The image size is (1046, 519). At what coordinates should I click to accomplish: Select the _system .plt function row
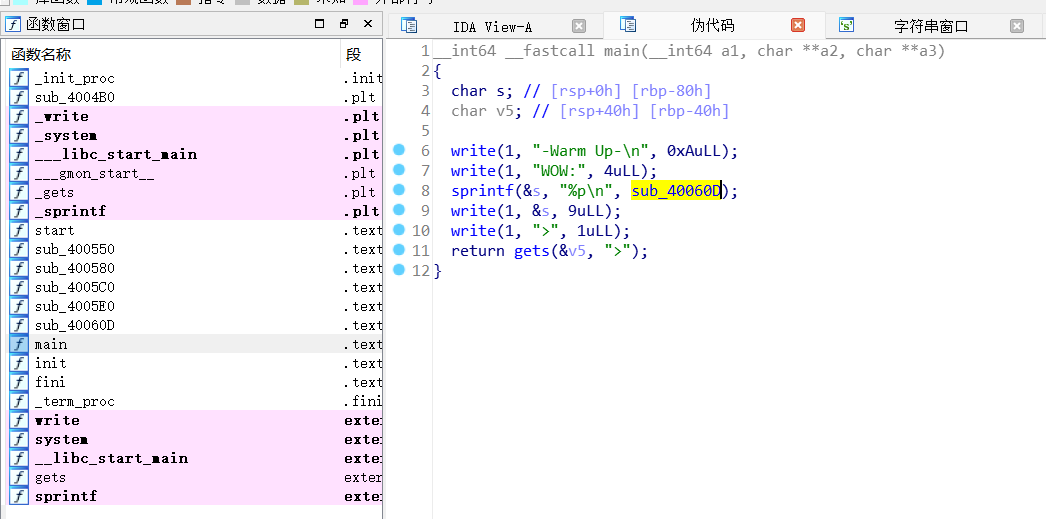[x=195, y=135]
